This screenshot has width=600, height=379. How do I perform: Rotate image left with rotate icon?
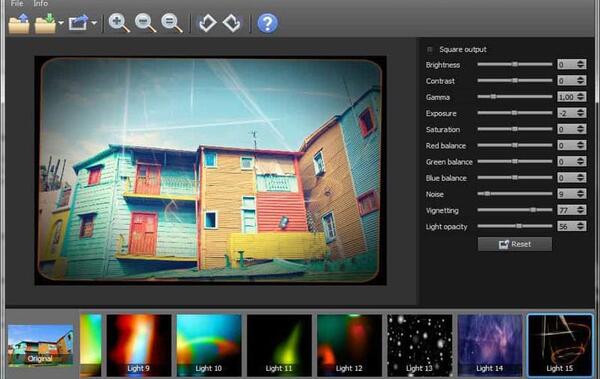[x=207, y=23]
